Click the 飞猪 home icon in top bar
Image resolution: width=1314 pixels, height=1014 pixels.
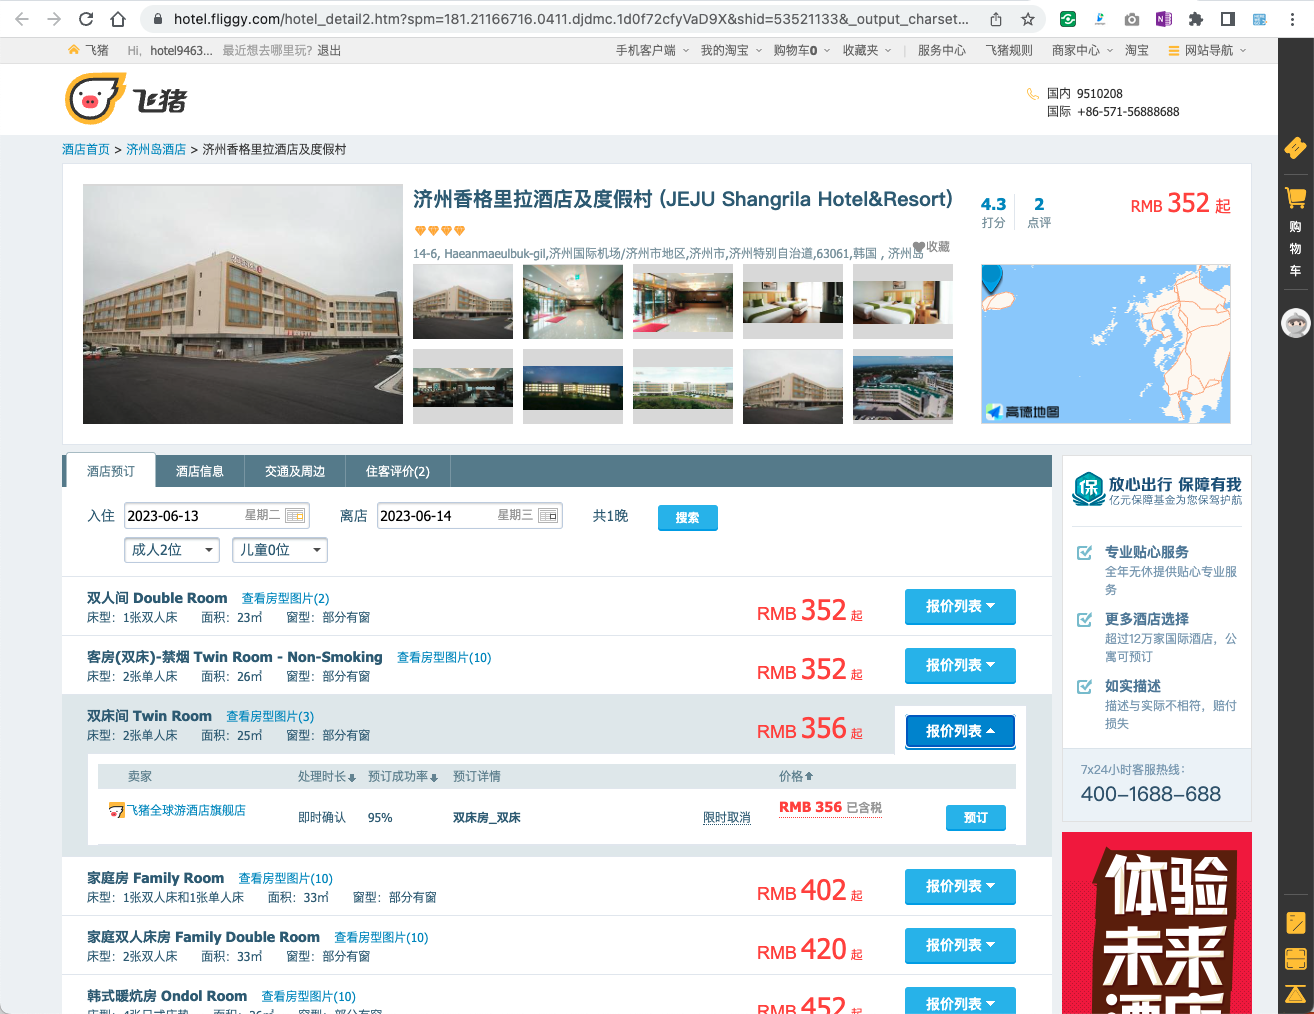[88, 50]
